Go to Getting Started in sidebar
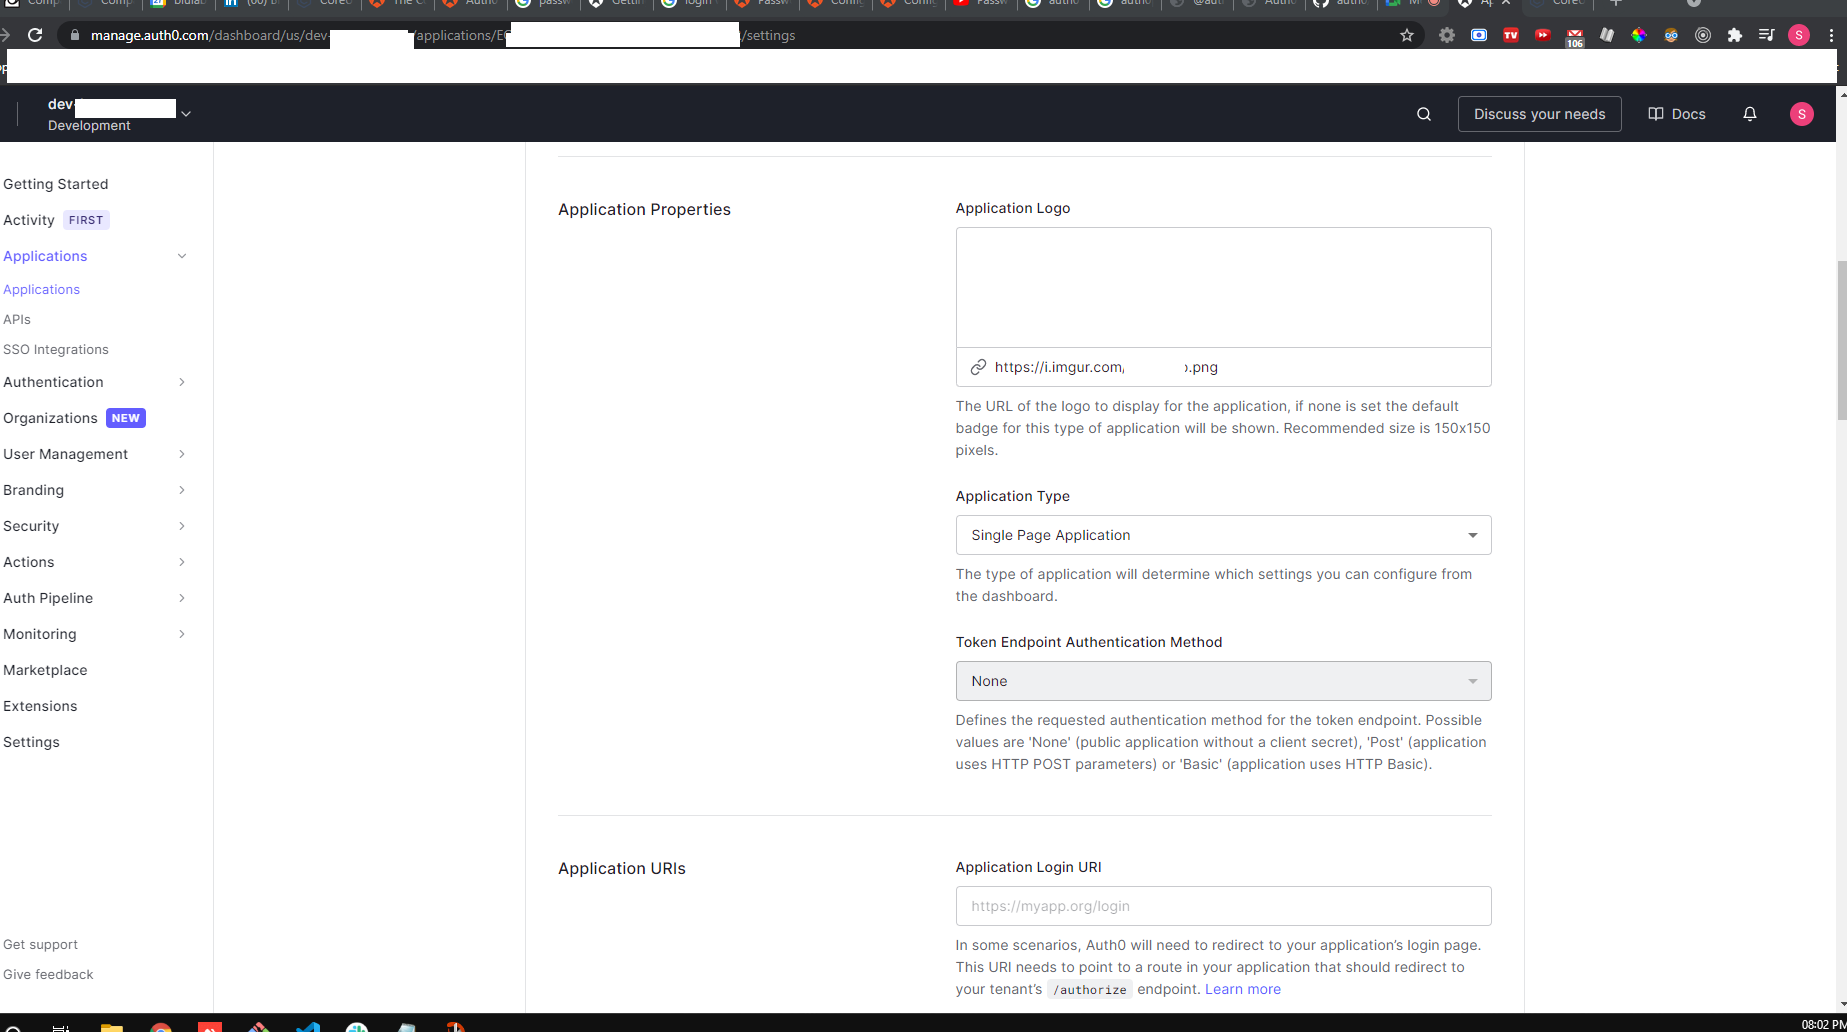 56,184
